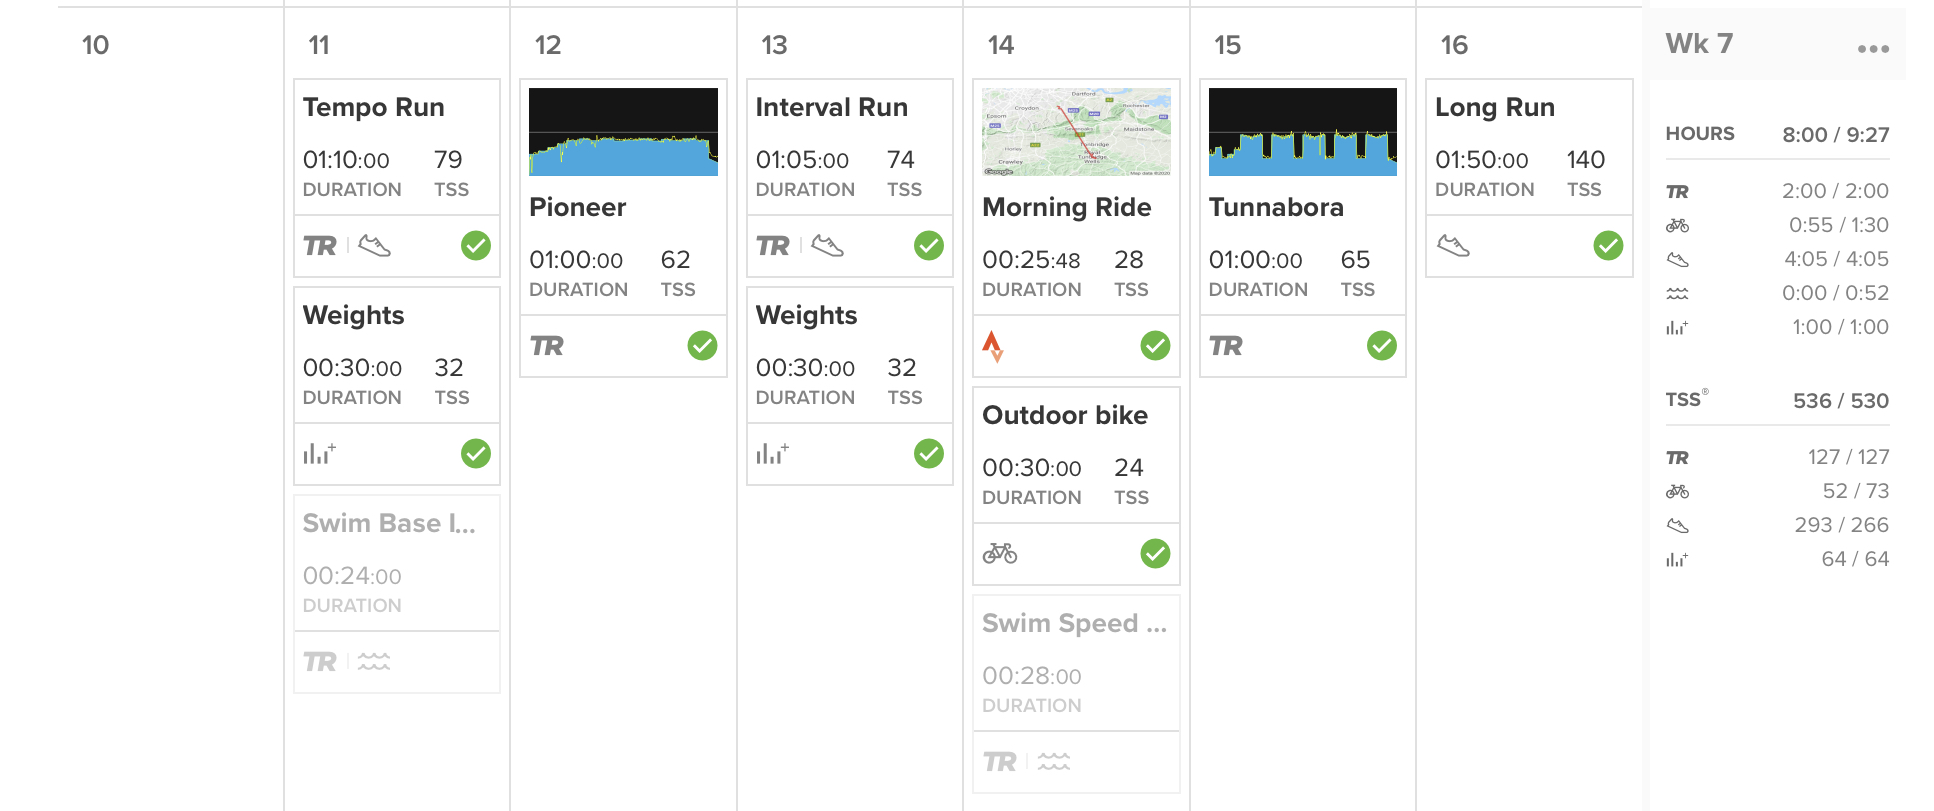Toggle the green completed check on Tempo Run
This screenshot has width=1934, height=811.
coord(476,245)
